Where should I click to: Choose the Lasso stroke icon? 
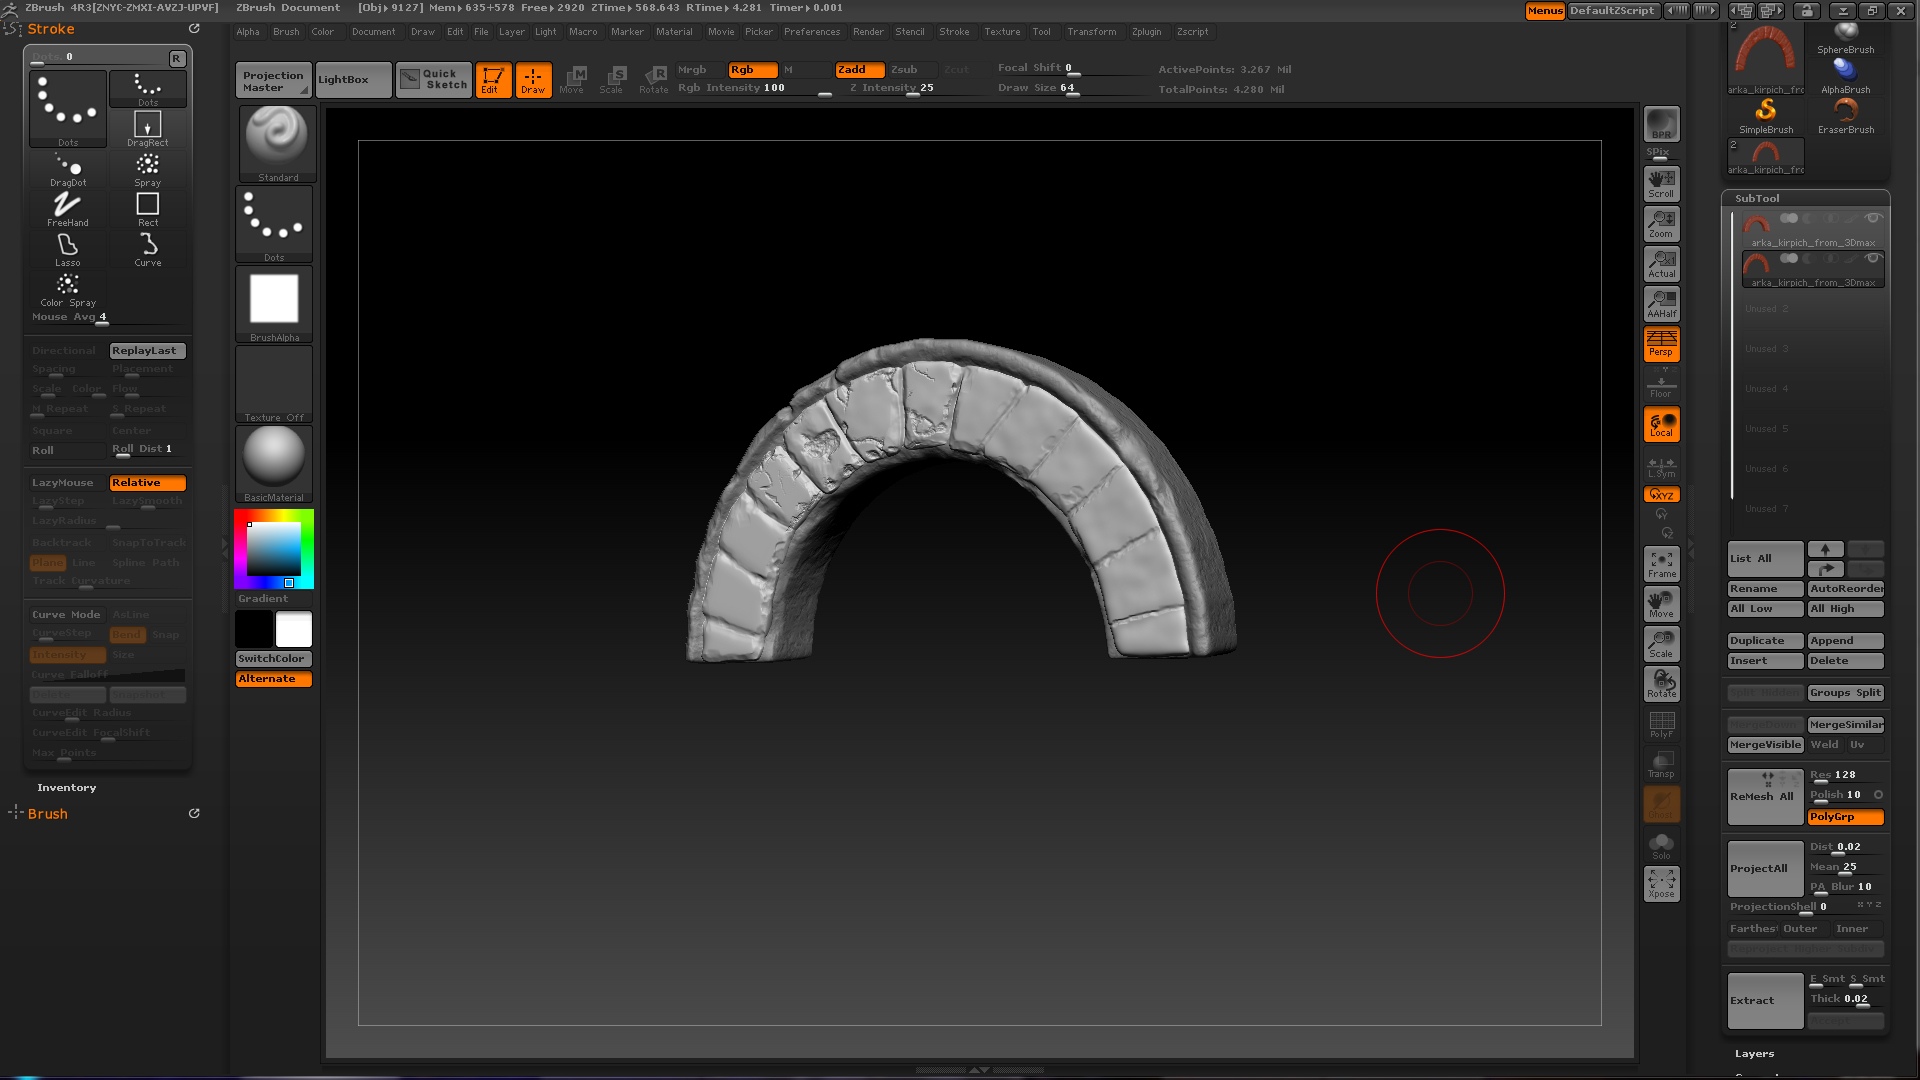pyautogui.click(x=67, y=248)
